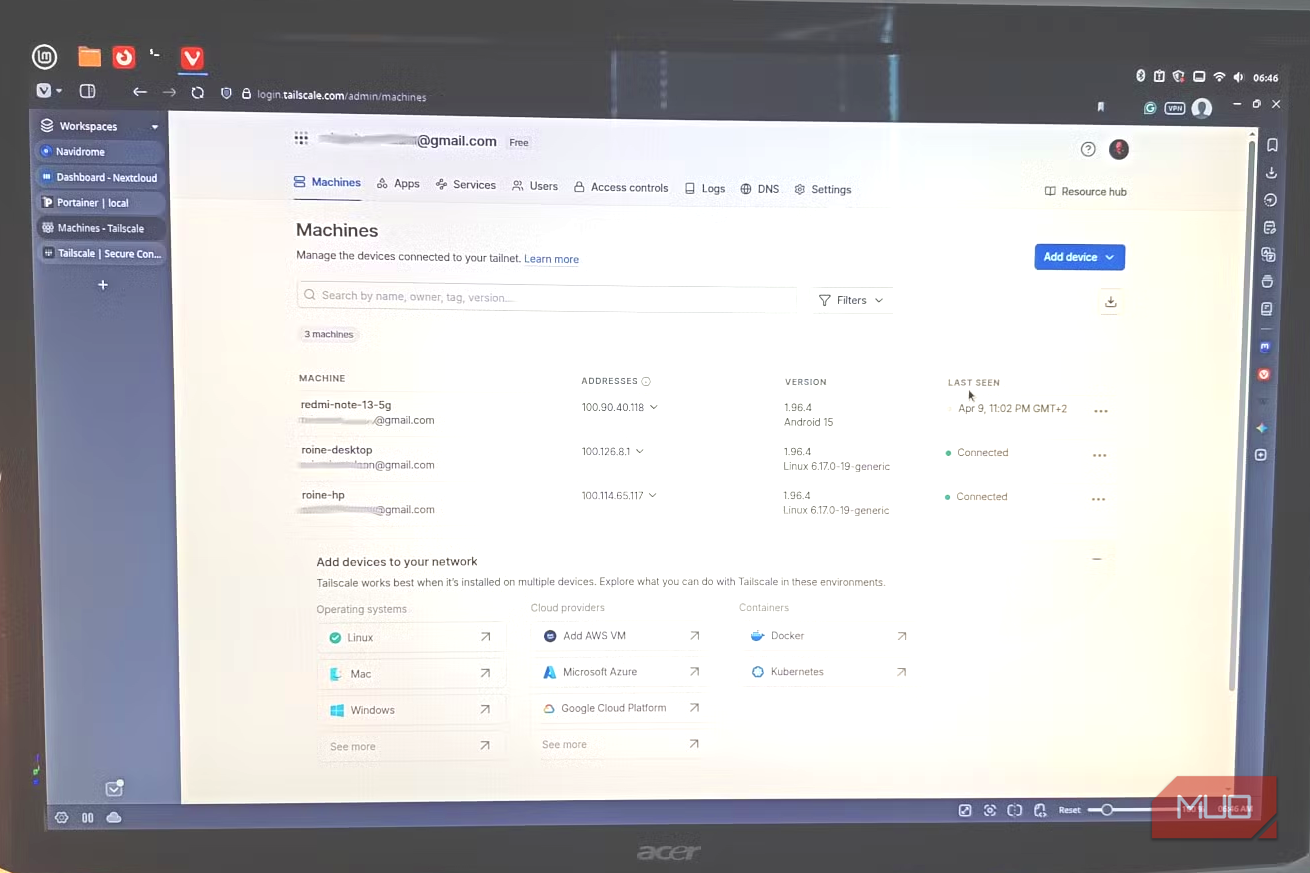1310x873 pixels.
Task: Open the Linux Mint start menu
Action: [44, 58]
